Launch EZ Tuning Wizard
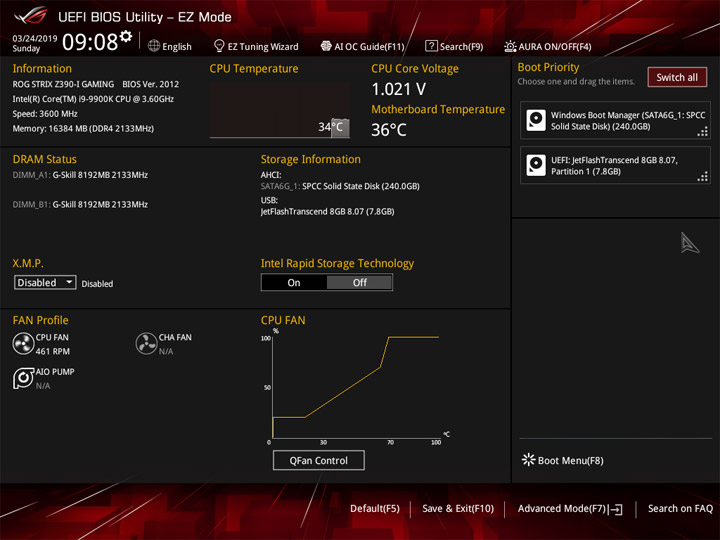Screen dimensions: 720x540 [x=263, y=46]
